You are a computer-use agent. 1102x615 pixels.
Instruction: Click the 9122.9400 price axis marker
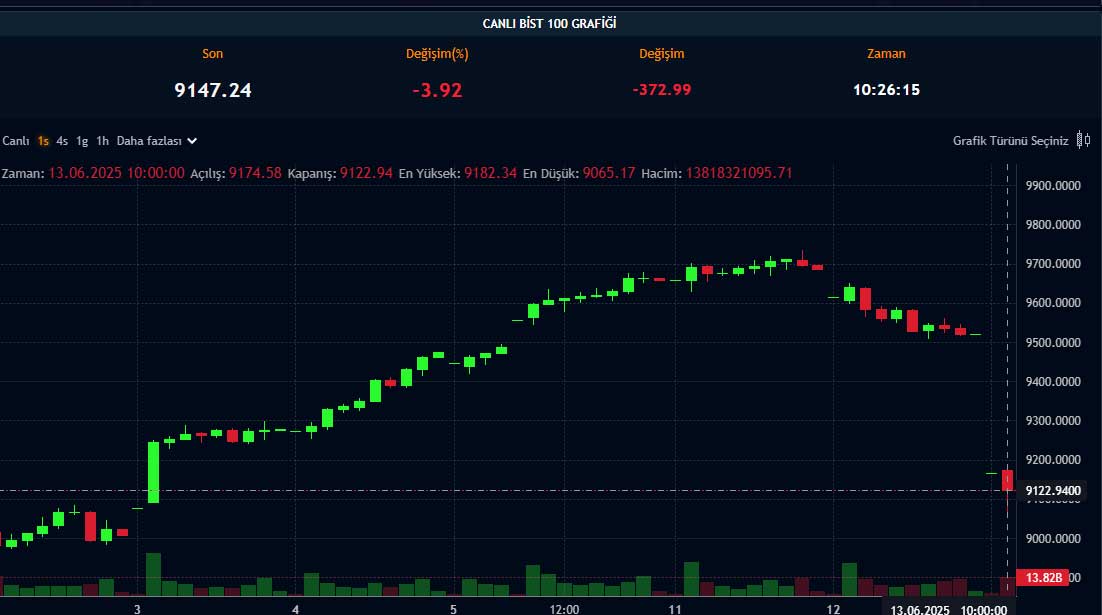click(x=1053, y=491)
